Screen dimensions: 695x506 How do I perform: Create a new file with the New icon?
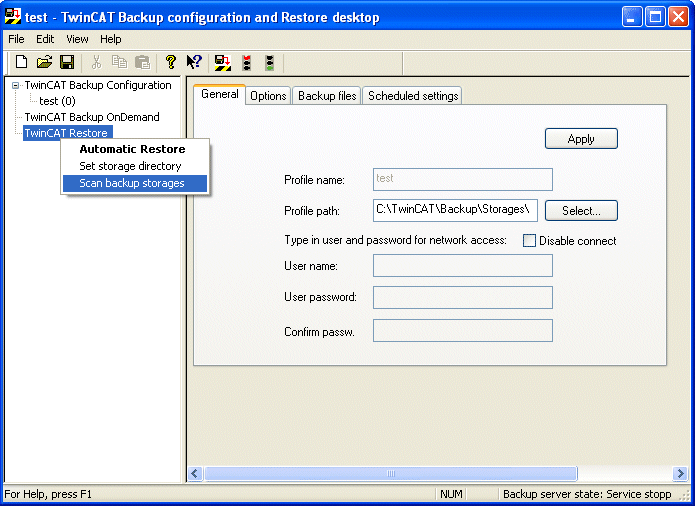pyautogui.click(x=21, y=62)
